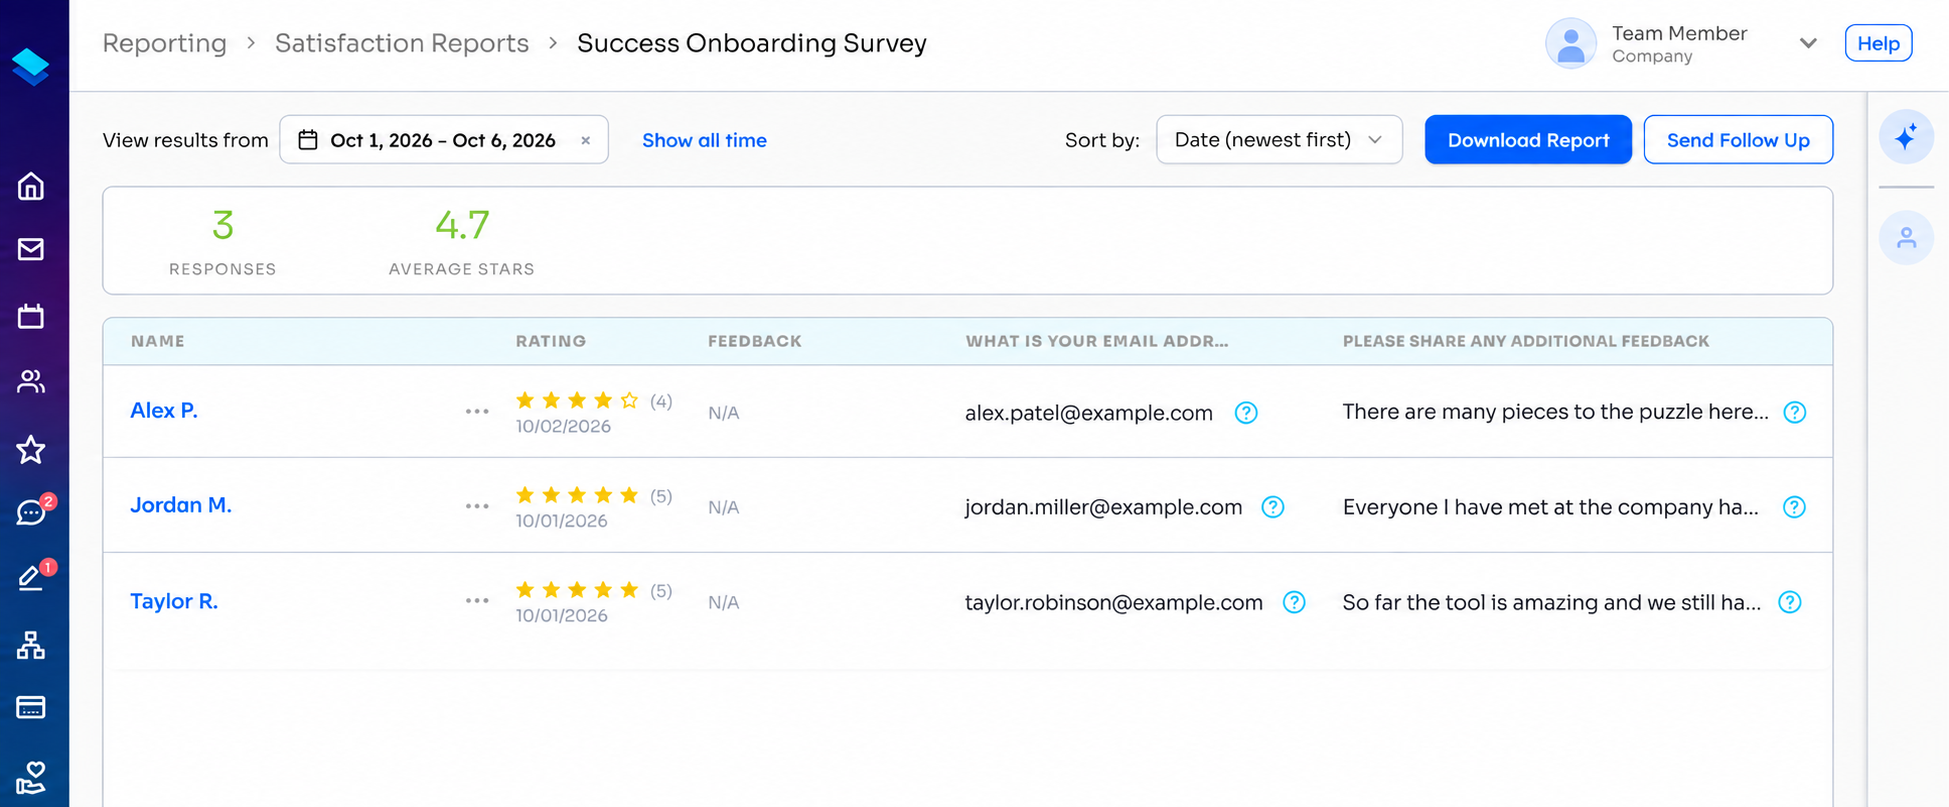Open the calendar icon in the sidebar
Screen dimensions: 1949x807
31,316
